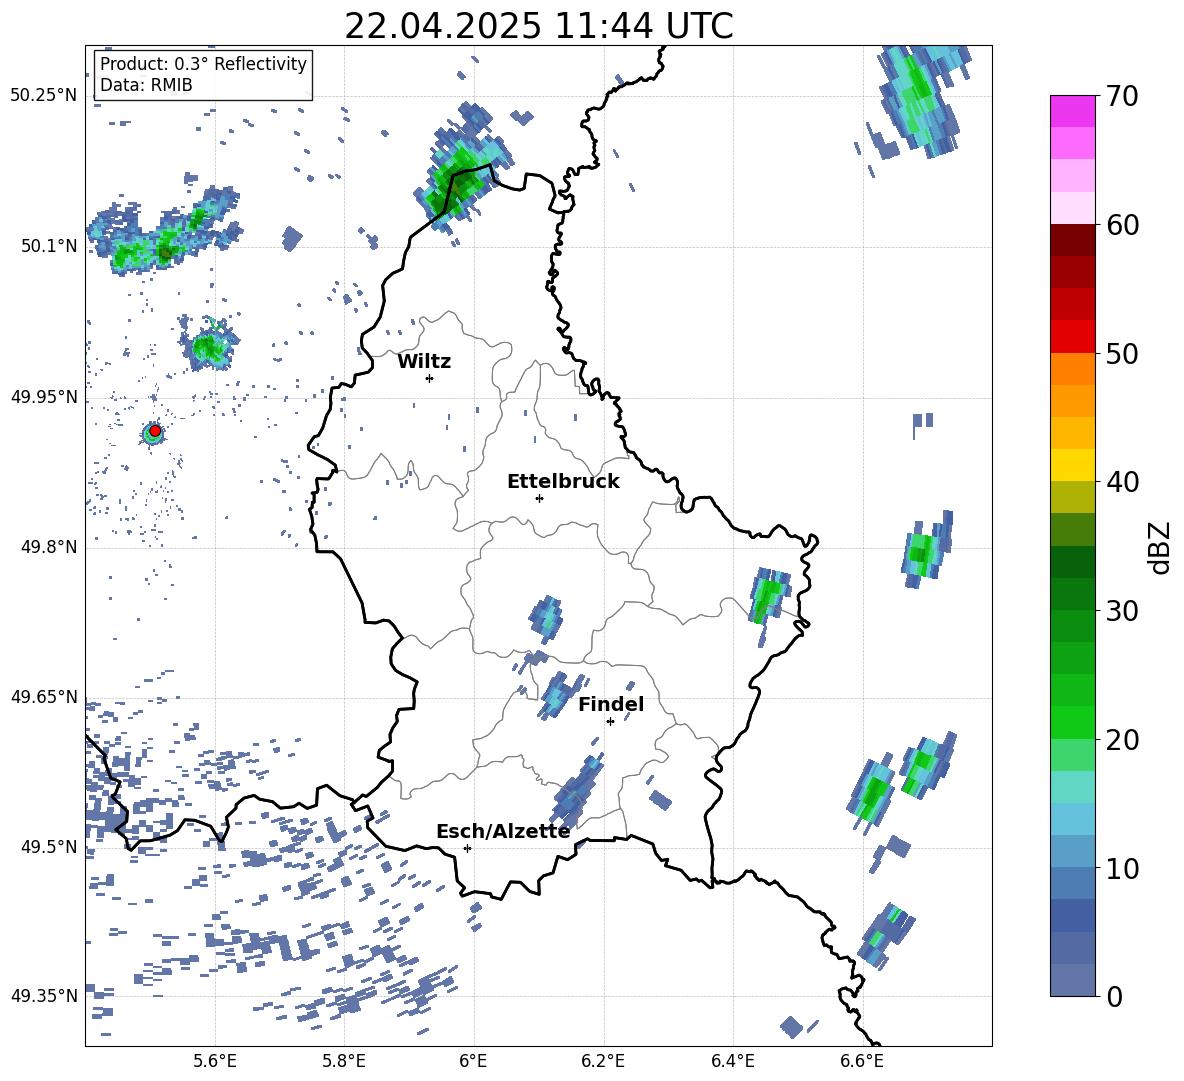1184x1081 pixels.
Task: Click the 50.1°N latitude label
Action: [49, 246]
